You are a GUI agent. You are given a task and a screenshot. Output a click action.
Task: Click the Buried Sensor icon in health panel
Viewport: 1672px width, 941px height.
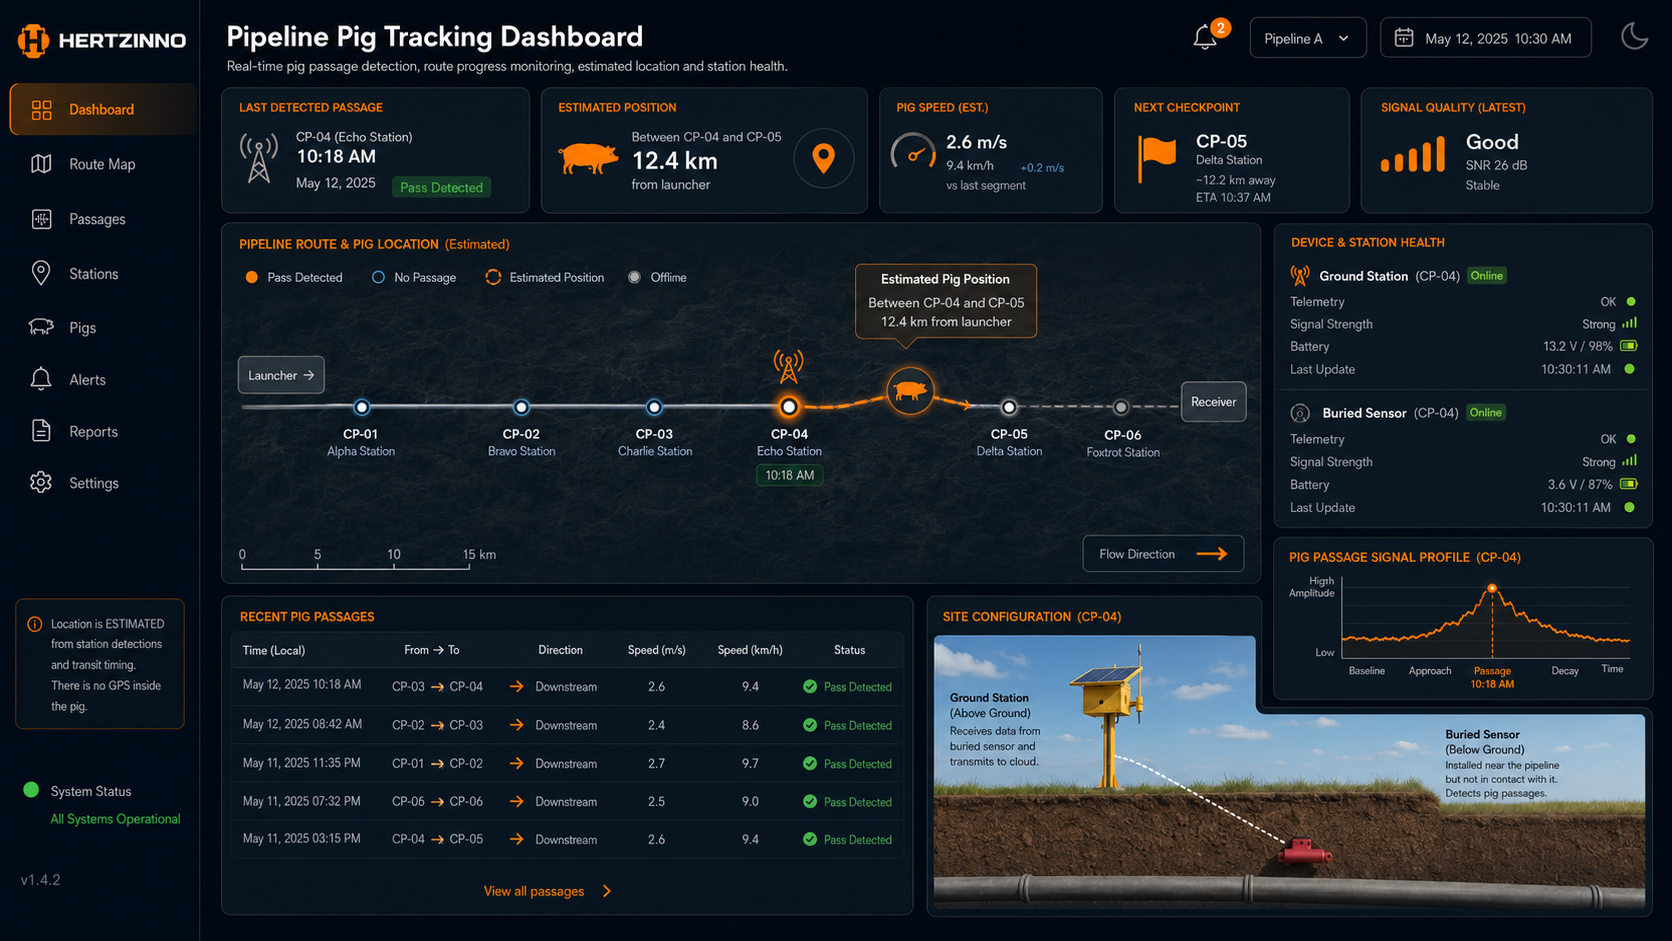tap(1300, 413)
